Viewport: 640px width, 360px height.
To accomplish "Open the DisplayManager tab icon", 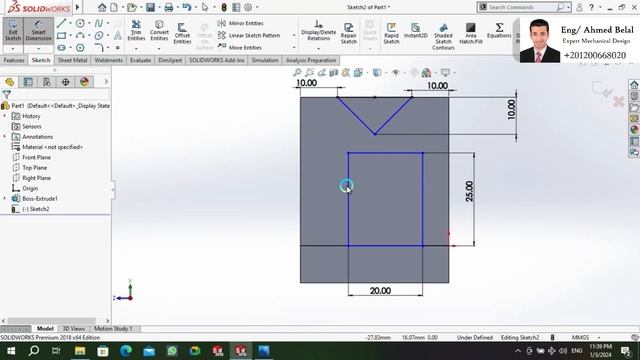I will tap(84, 82).
